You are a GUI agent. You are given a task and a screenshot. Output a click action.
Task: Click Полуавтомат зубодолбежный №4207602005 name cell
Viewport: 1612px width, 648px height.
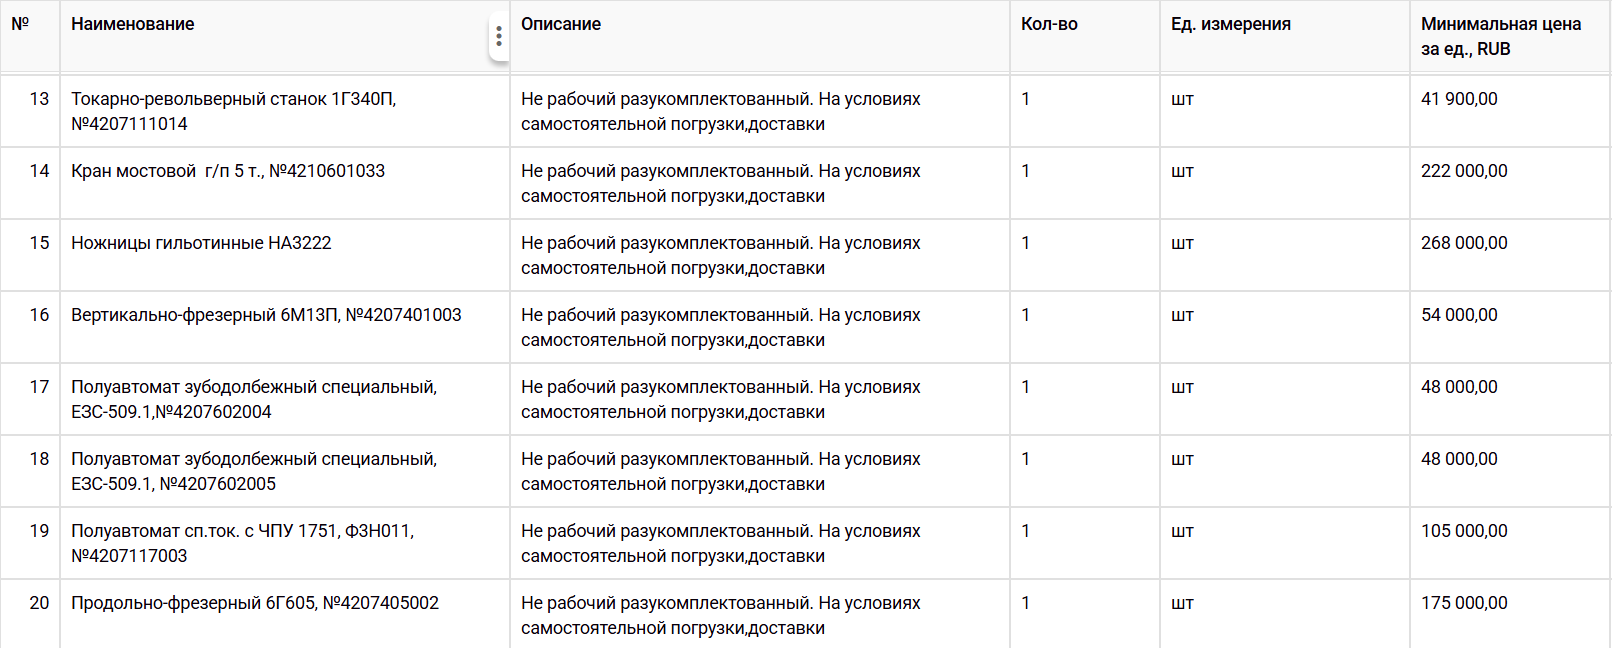point(254,471)
